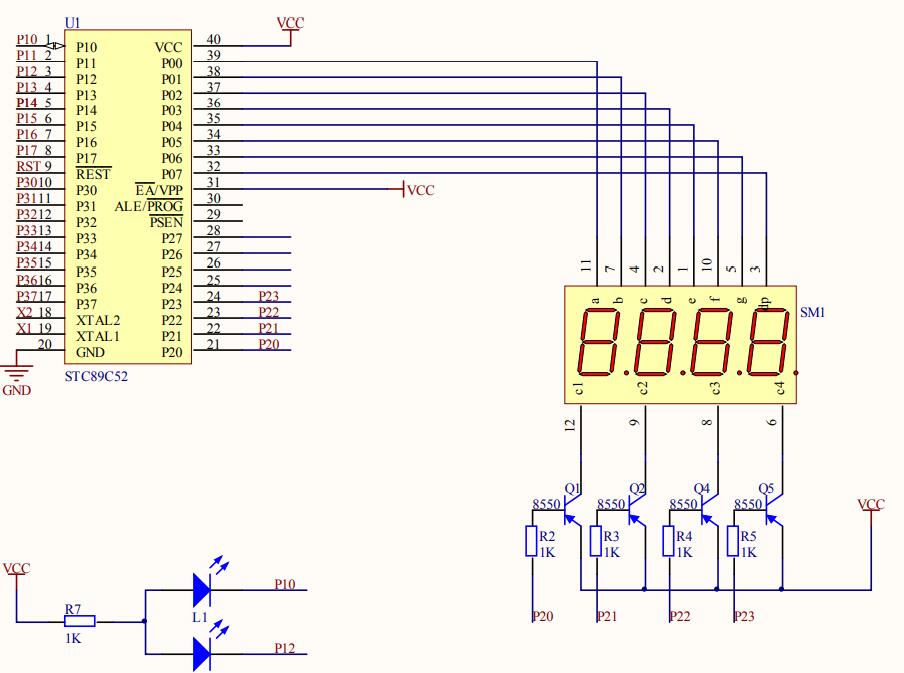Click the U1 designator label
904x673 pixels.
(73, 23)
